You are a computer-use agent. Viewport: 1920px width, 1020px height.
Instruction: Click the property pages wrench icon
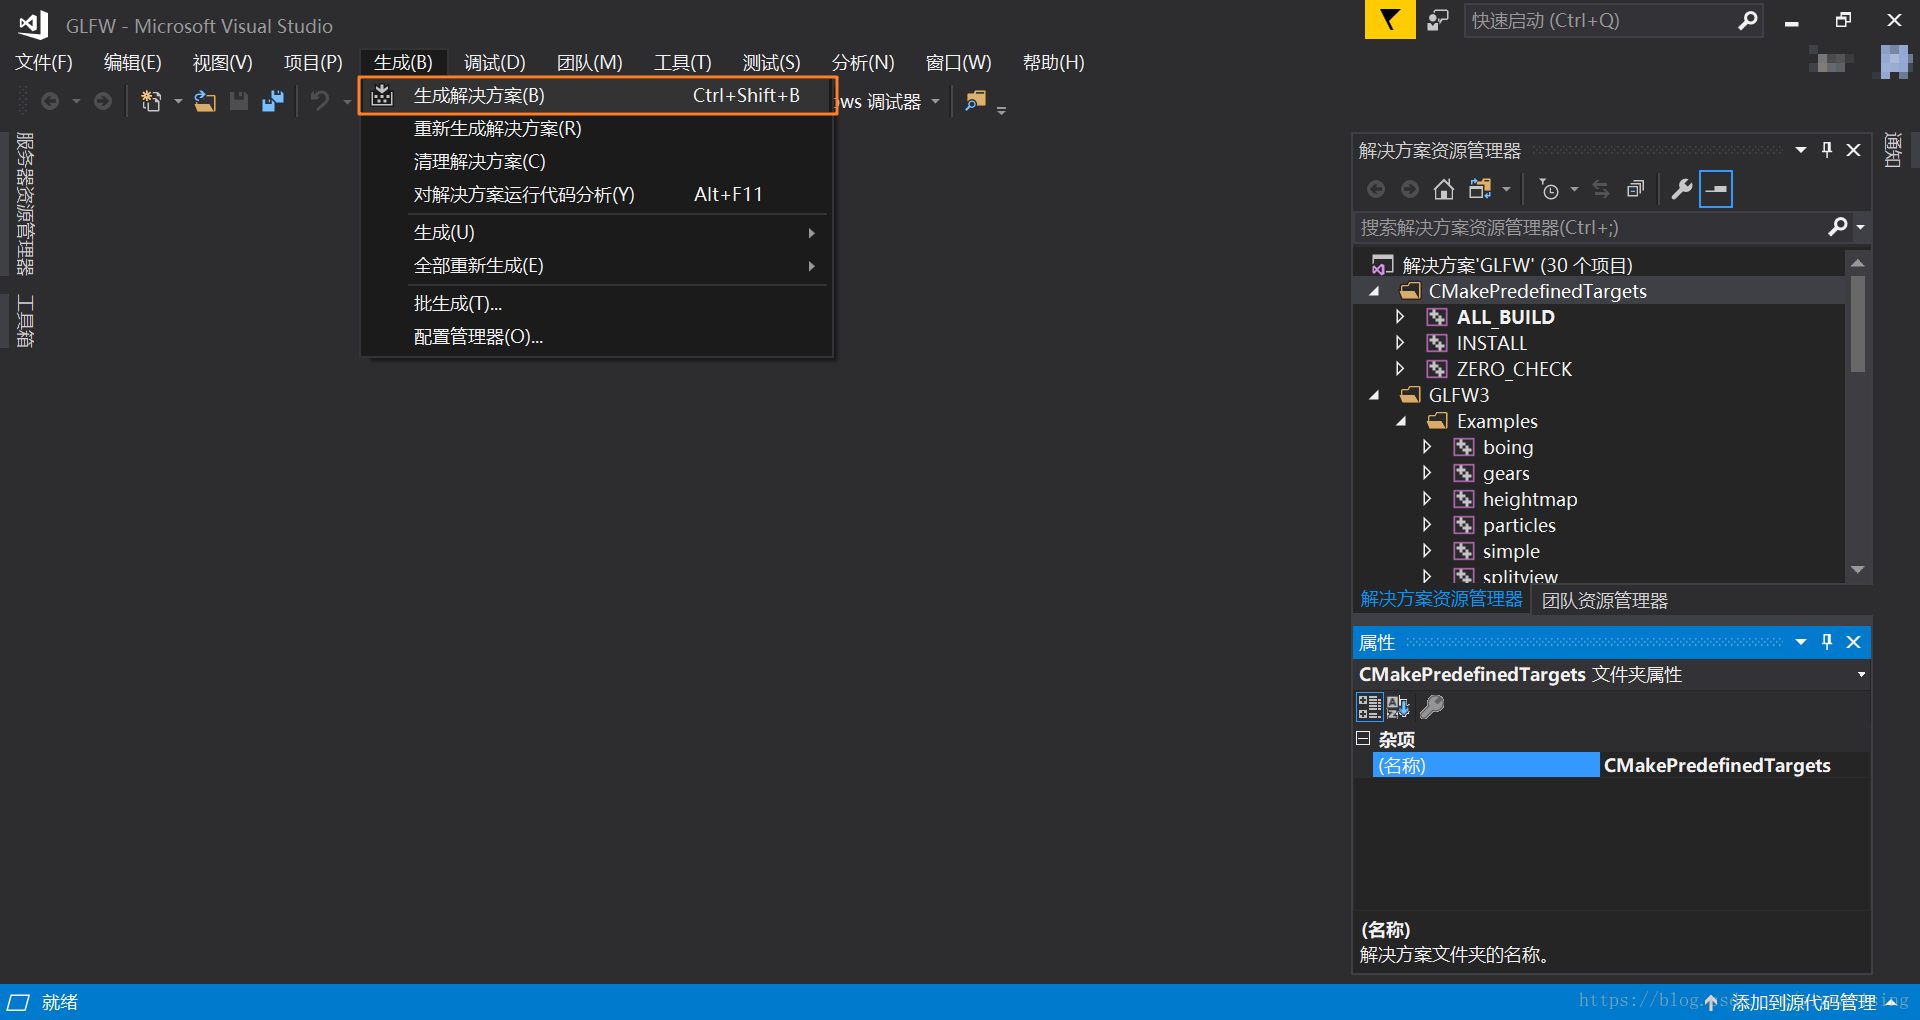(x=1432, y=707)
